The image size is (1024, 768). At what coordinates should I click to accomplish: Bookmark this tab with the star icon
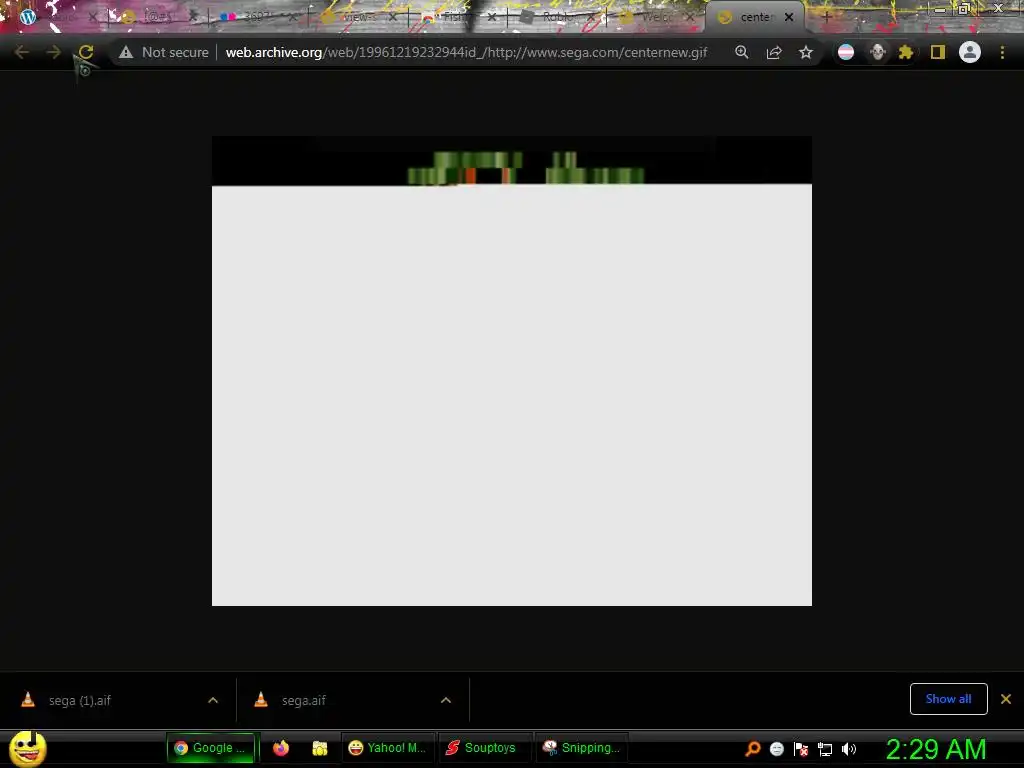tap(806, 52)
